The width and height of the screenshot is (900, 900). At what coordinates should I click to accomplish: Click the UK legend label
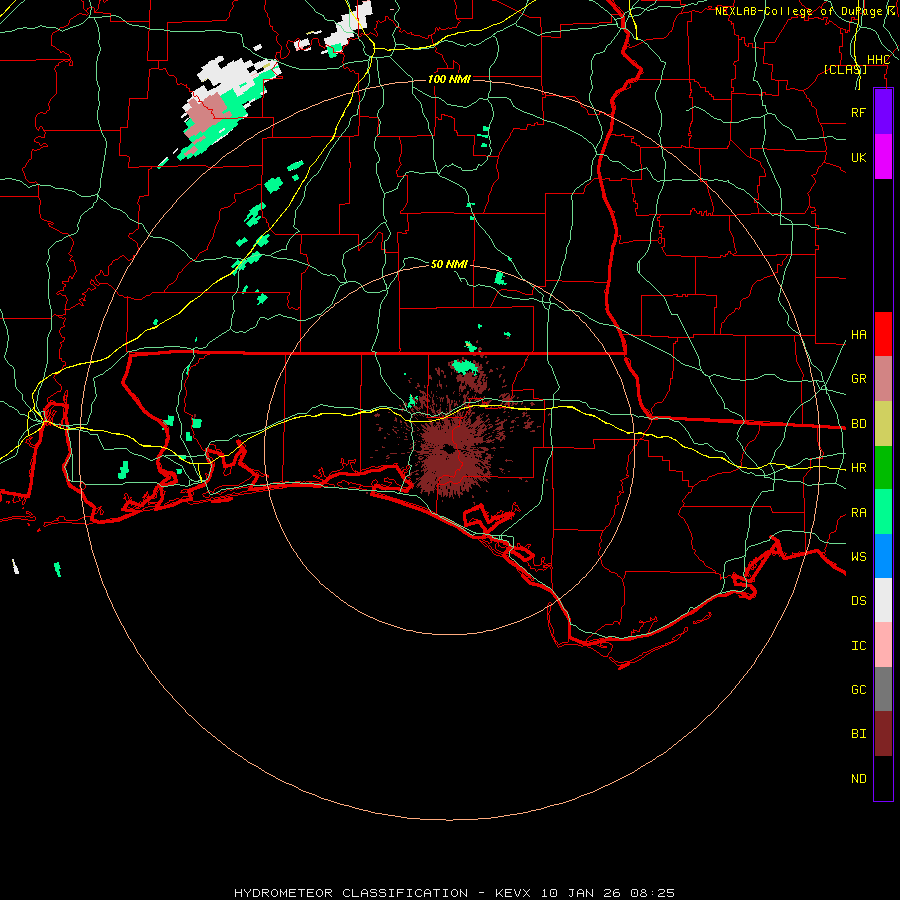858,157
